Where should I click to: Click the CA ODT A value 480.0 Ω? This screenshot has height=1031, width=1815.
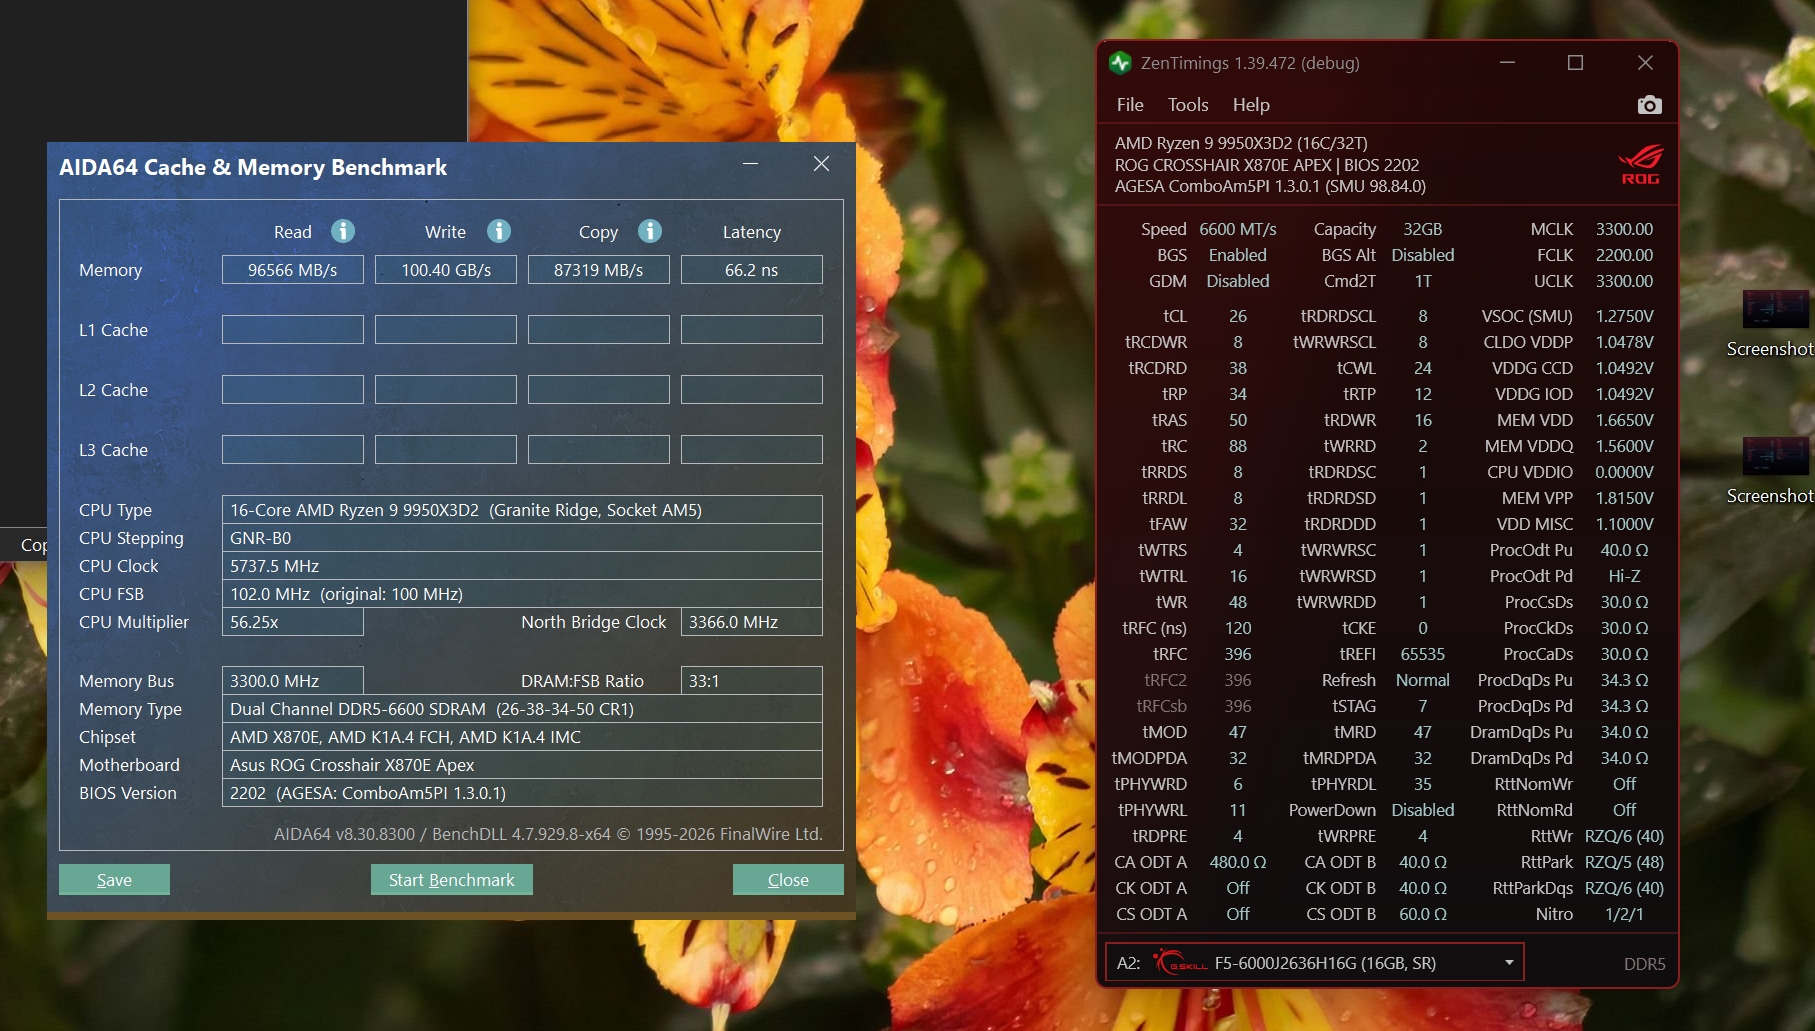1238,862
